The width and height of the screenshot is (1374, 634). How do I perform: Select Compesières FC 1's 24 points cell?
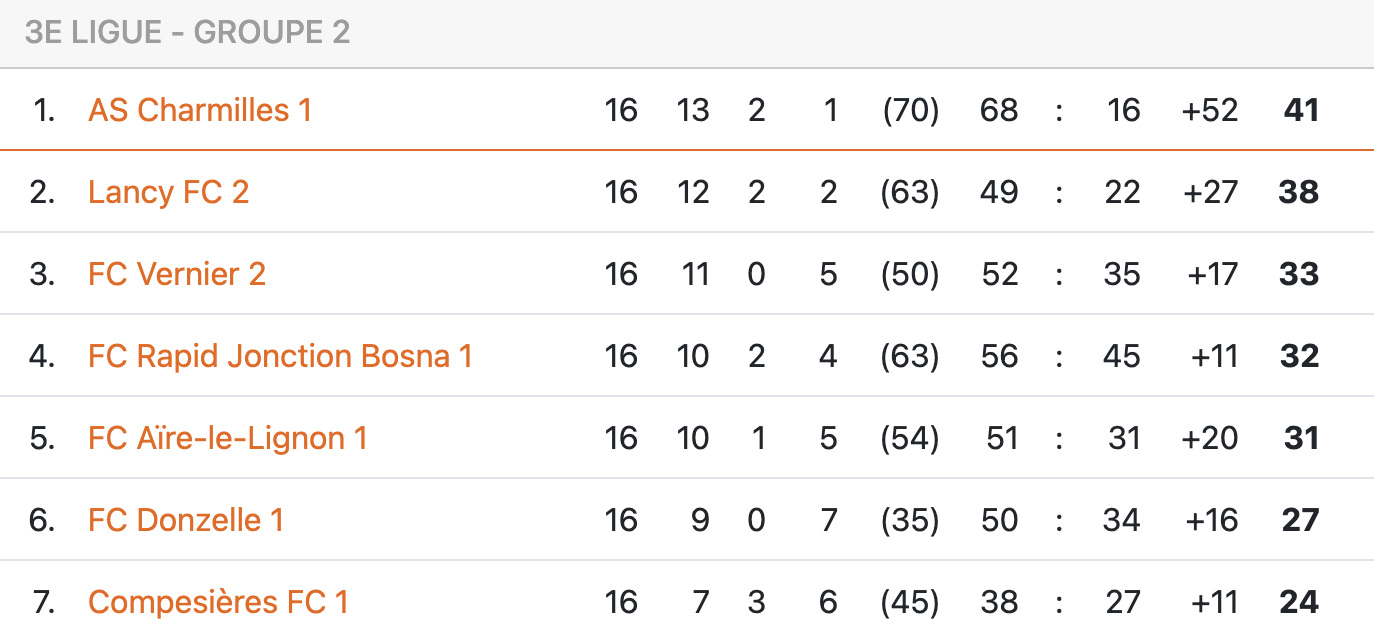coord(1299,602)
